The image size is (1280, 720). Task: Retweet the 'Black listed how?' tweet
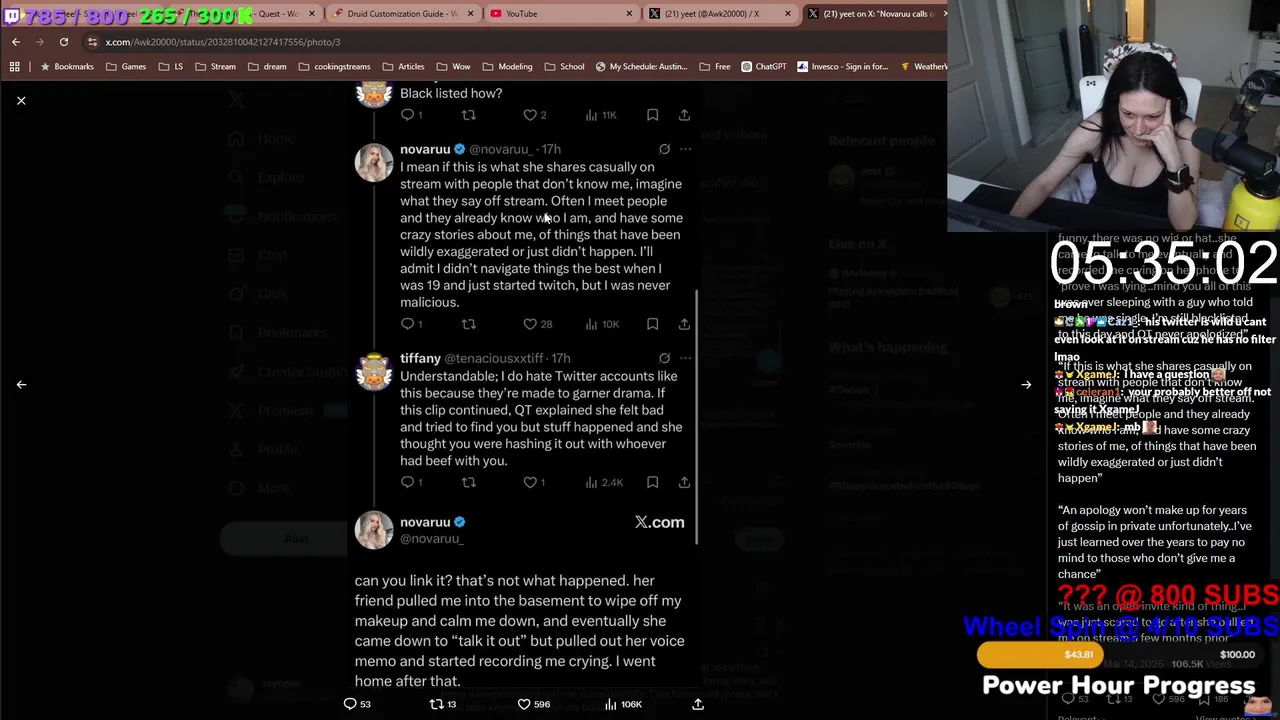tap(468, 115)
